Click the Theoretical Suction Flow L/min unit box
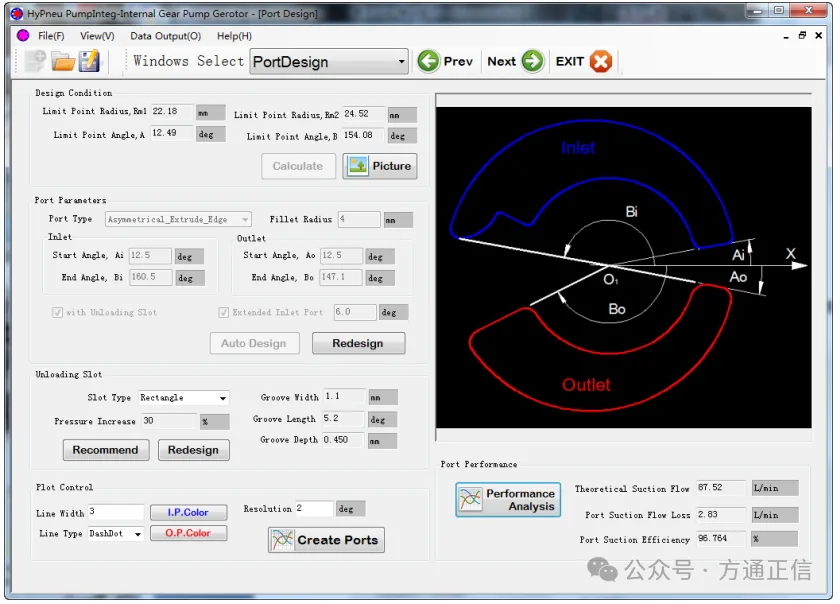 click(775, 488)
